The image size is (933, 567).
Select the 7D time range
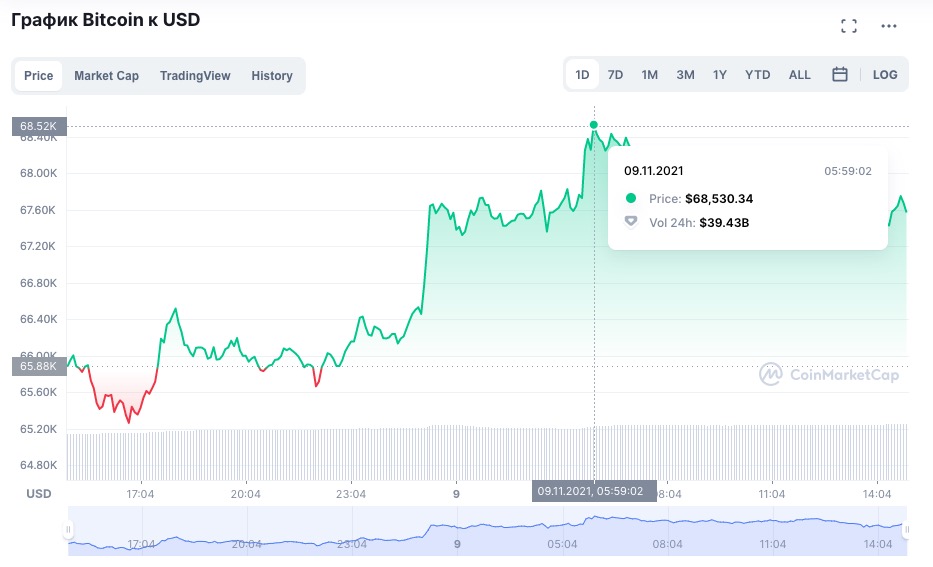615,75
